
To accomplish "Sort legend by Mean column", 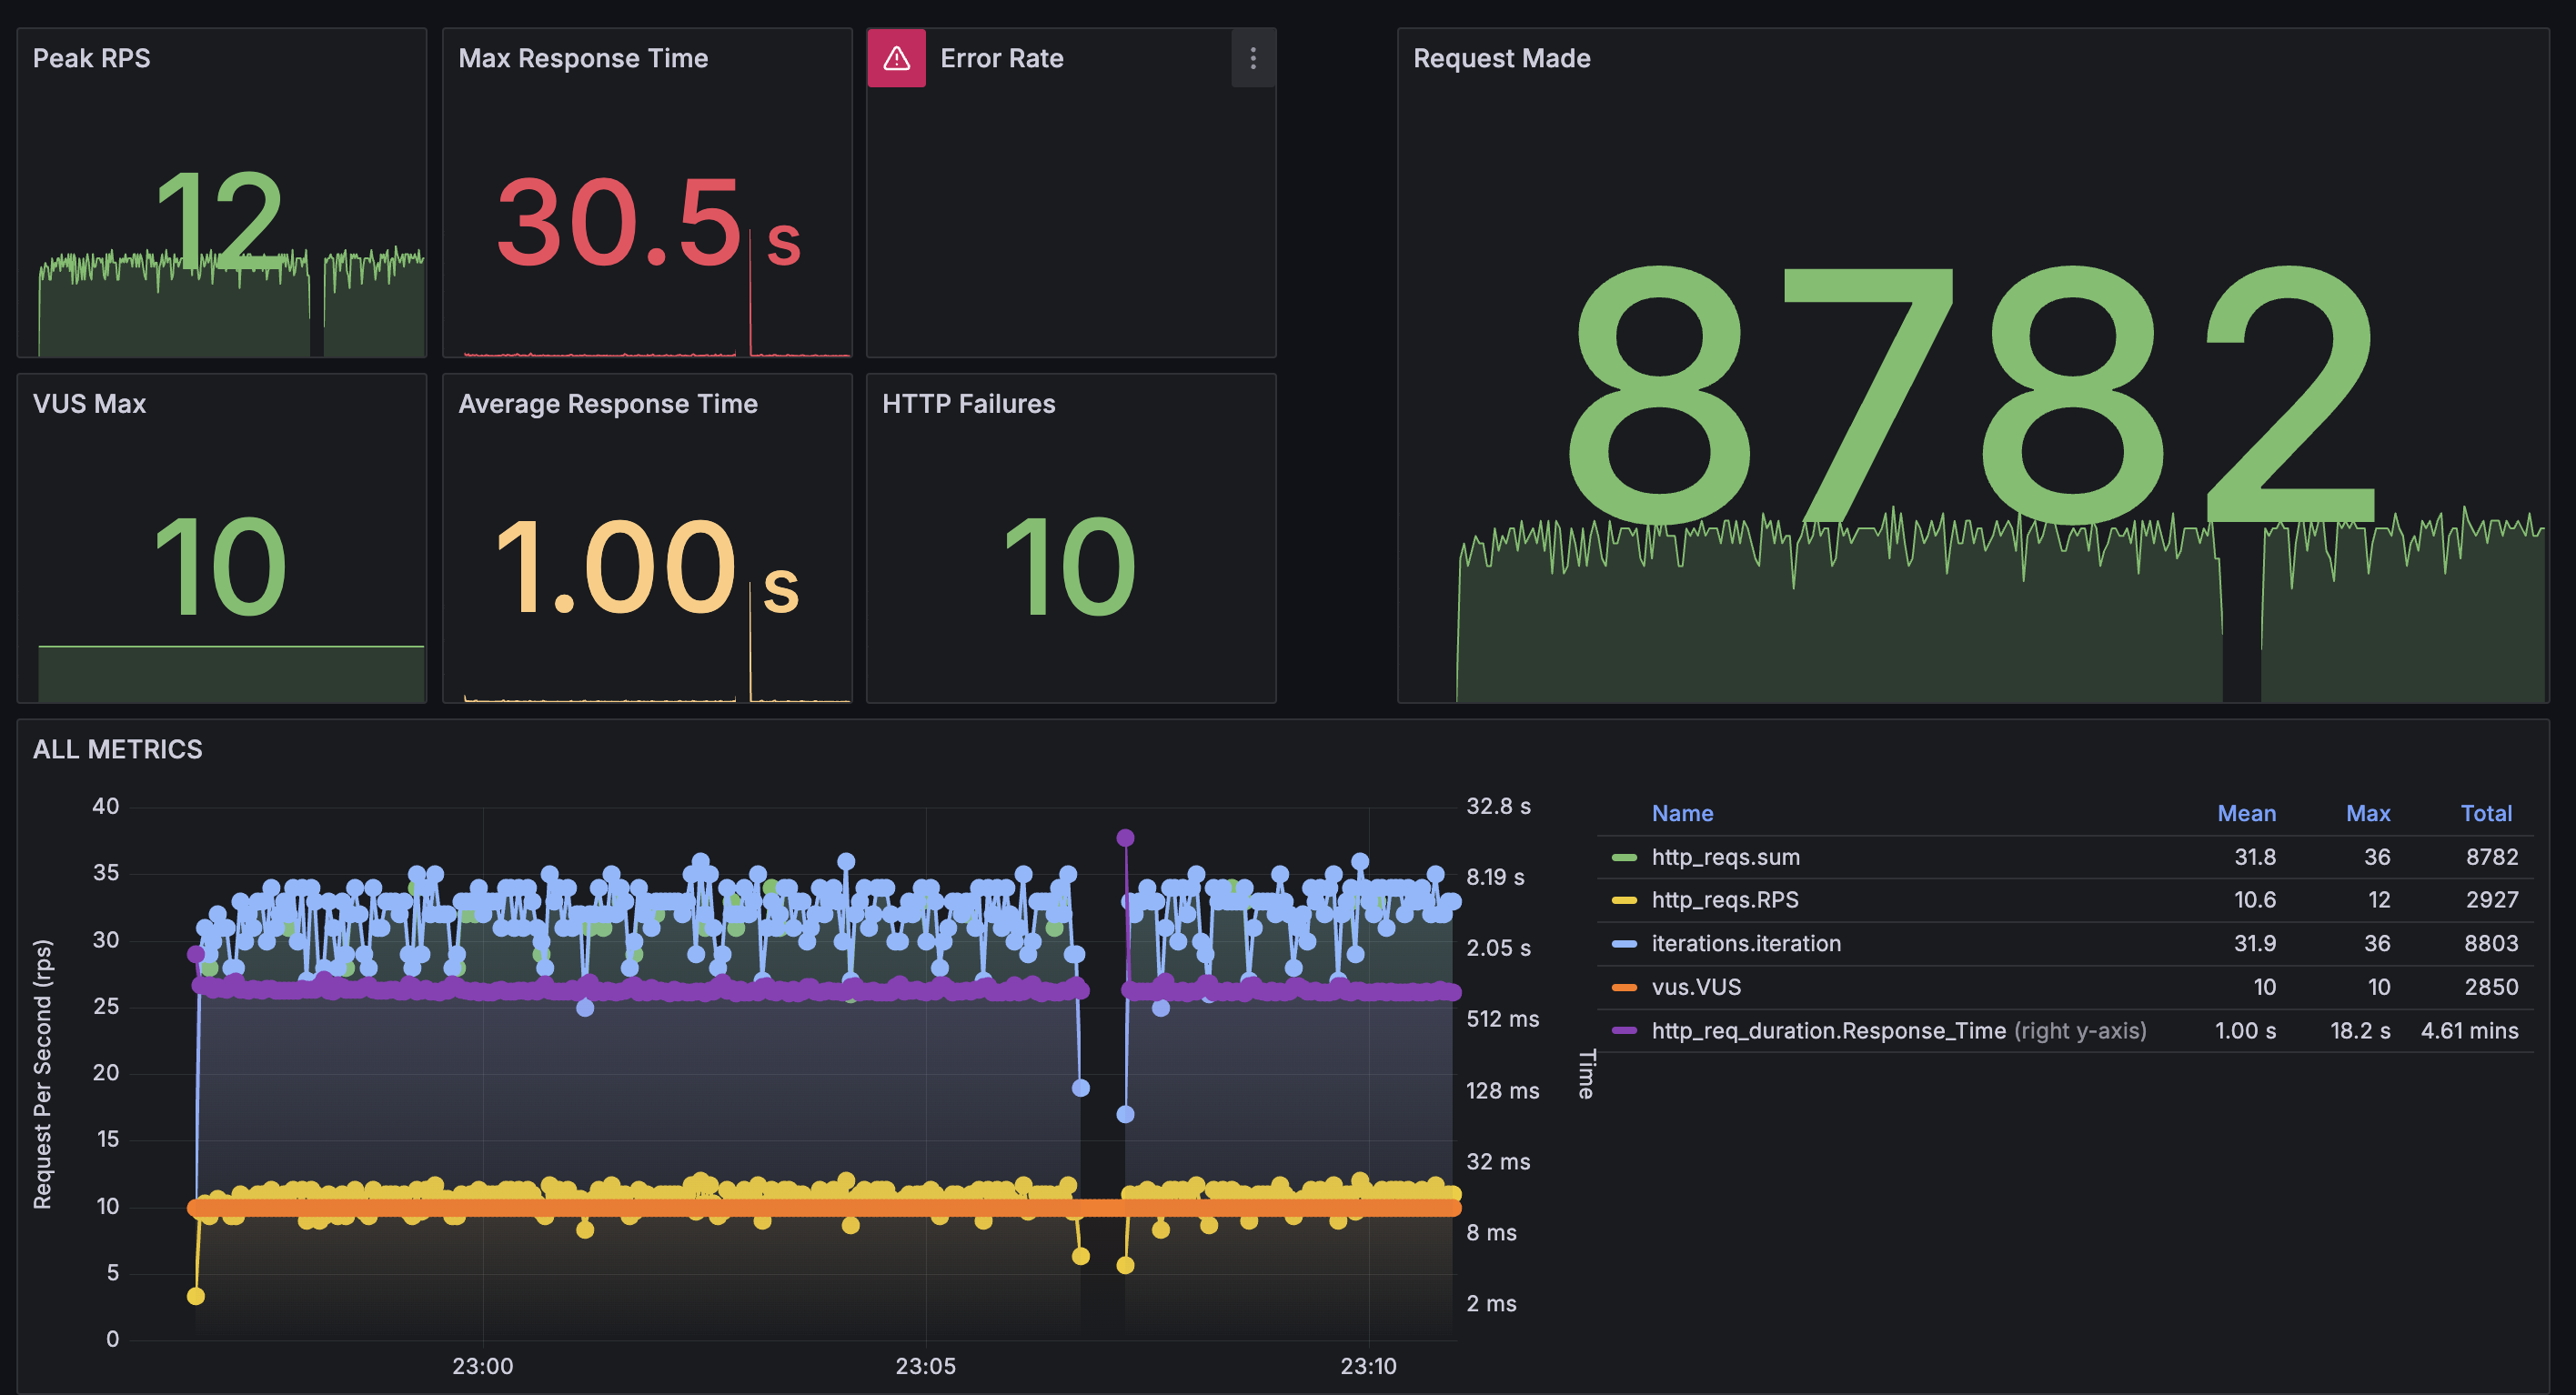I will (x=2246, y=813).
